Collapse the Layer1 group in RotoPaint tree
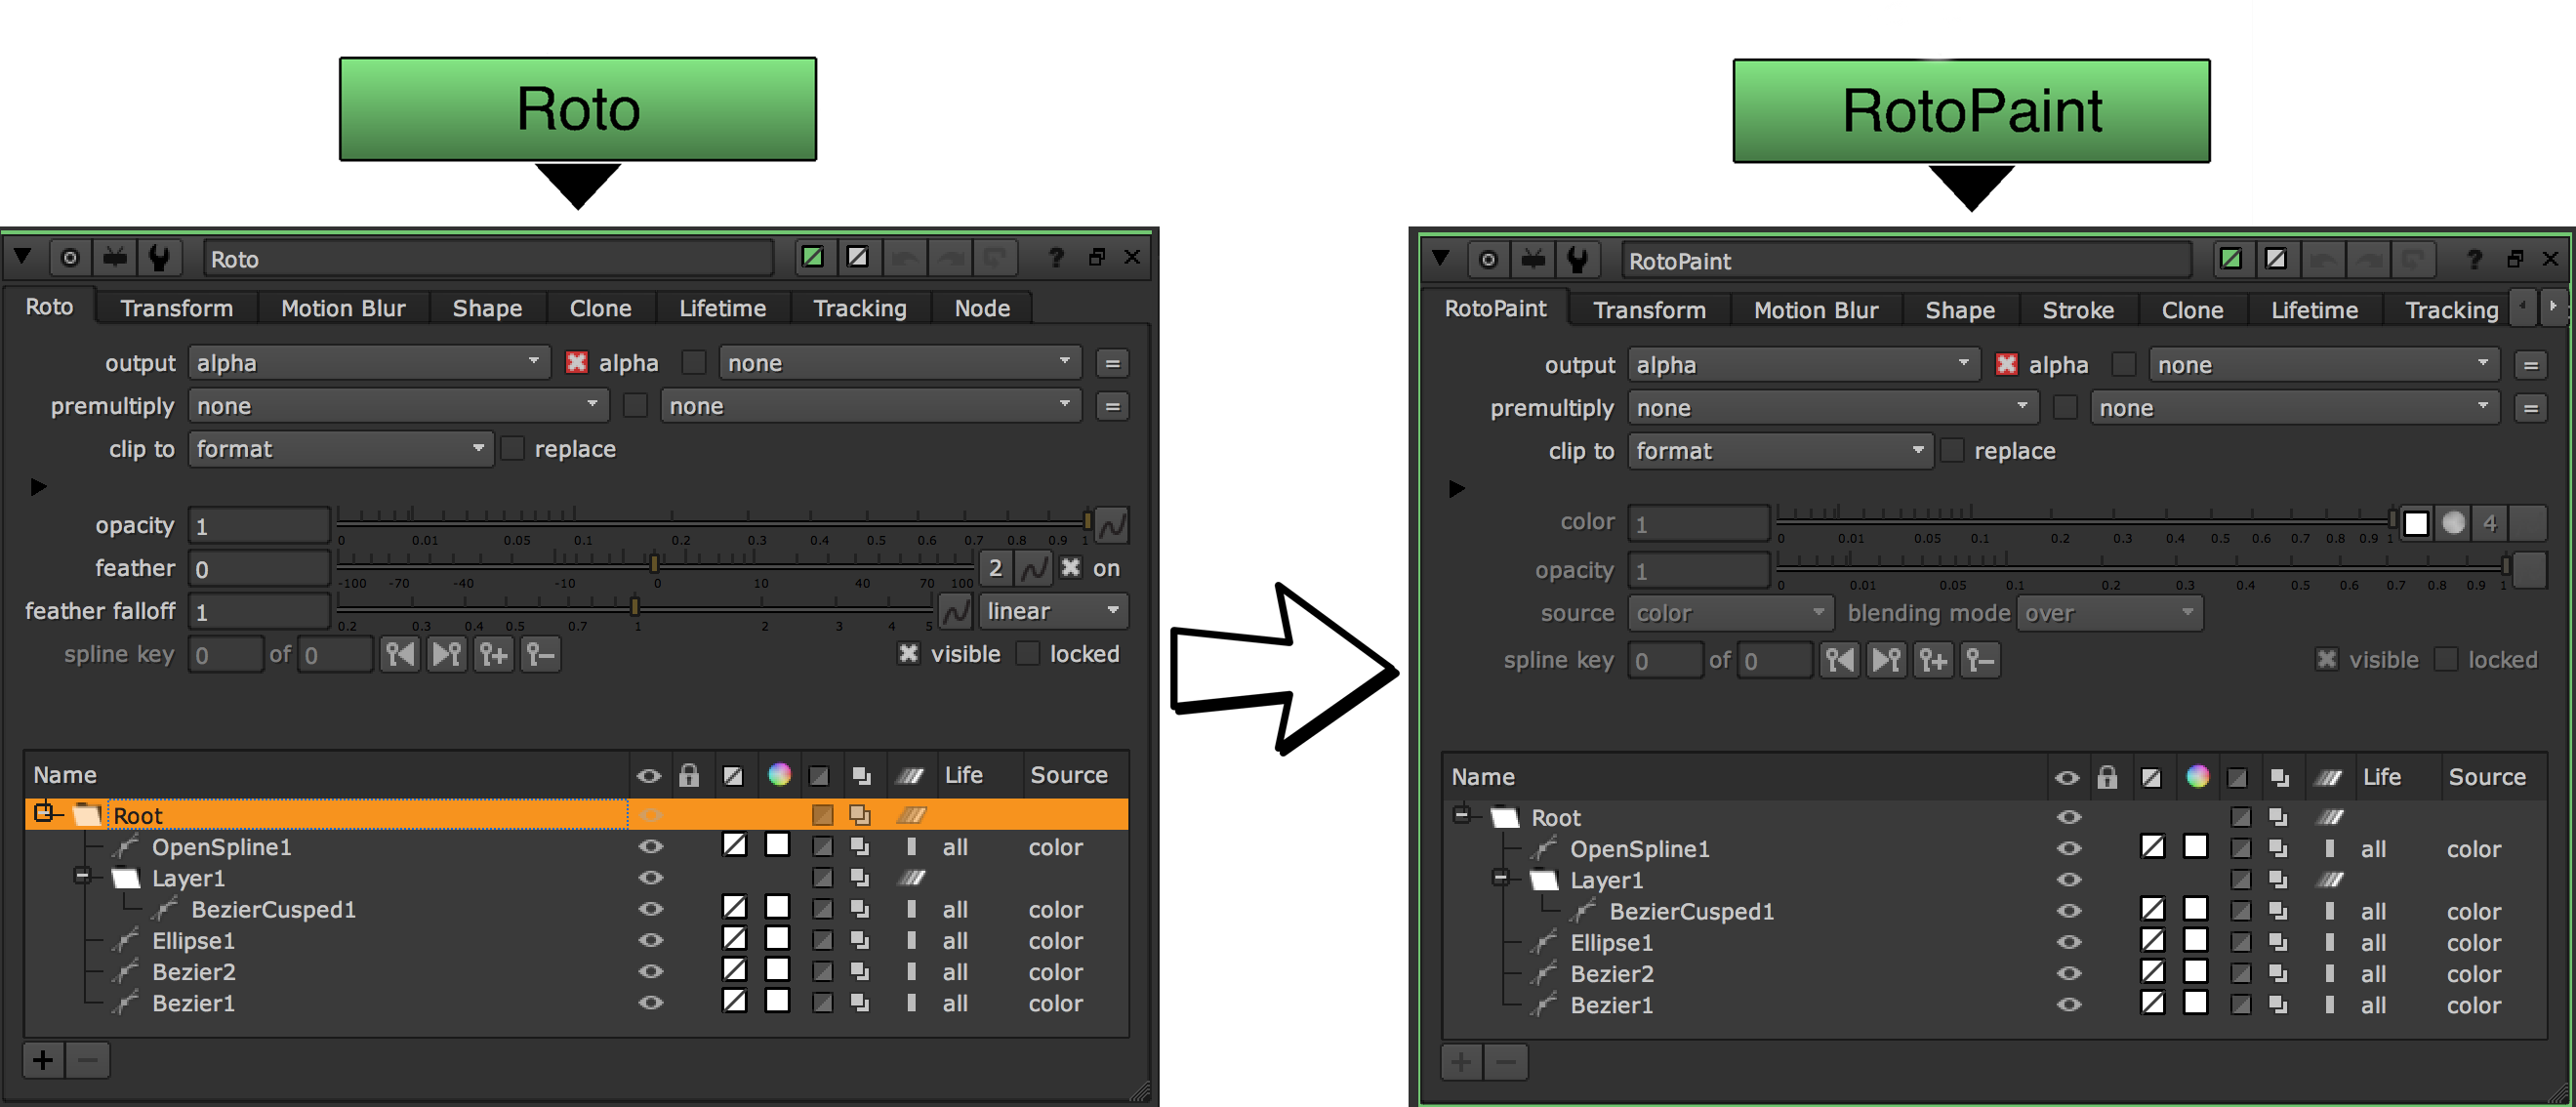2576x1107 pixels. [x=1500, y=879]
